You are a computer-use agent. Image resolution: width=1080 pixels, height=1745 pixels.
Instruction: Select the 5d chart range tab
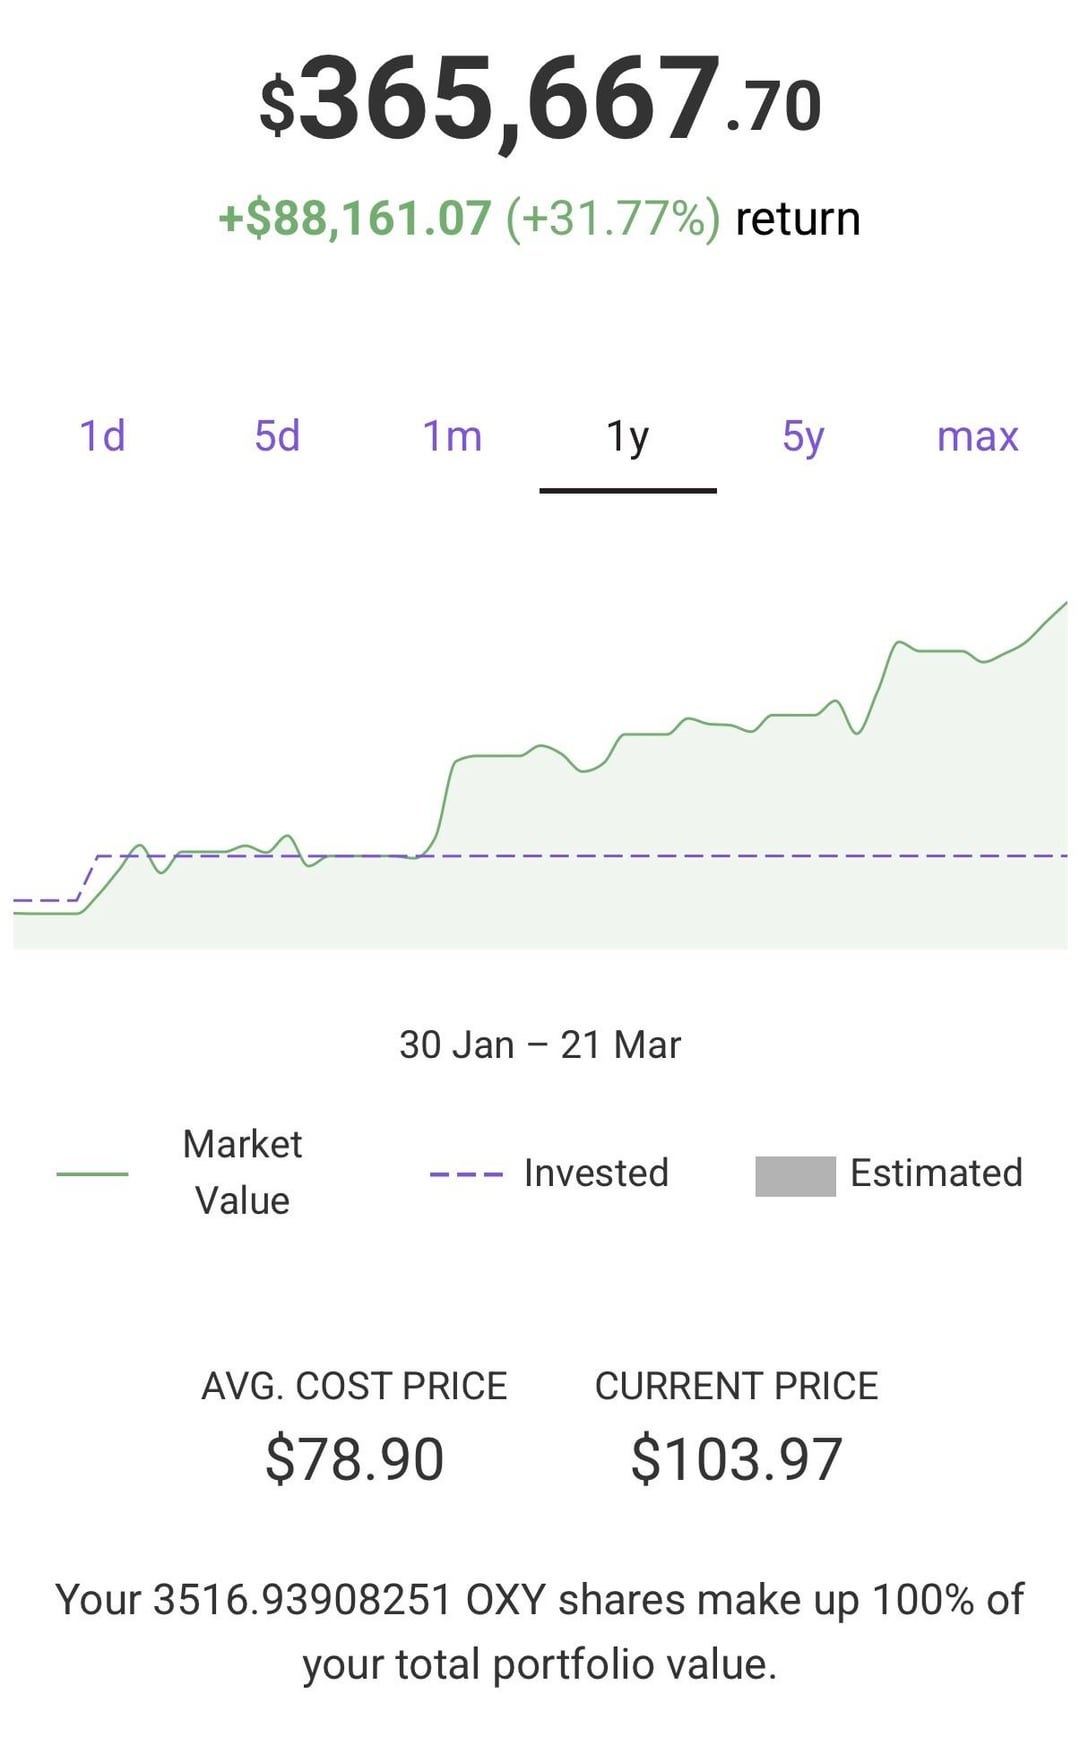(x=277, y=436)
